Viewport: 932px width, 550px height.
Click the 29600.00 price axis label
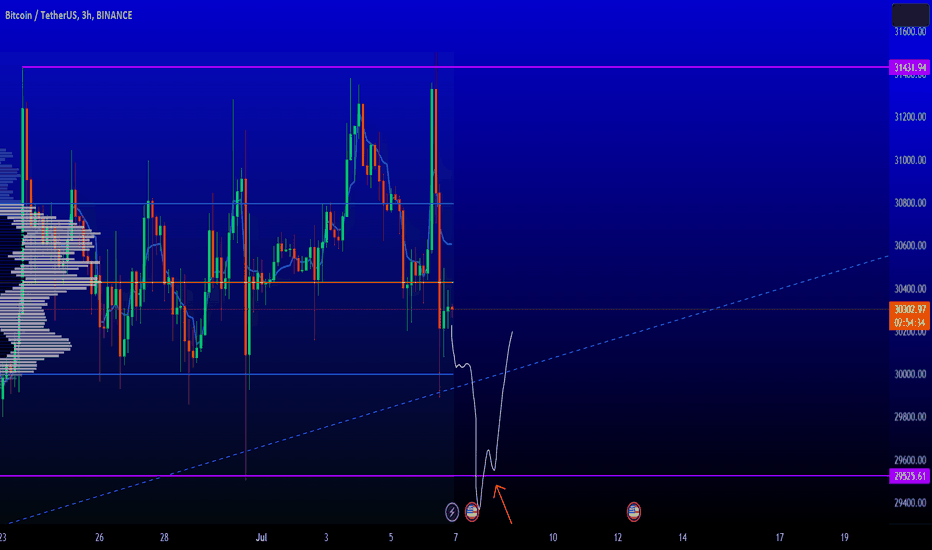point(909,460)
